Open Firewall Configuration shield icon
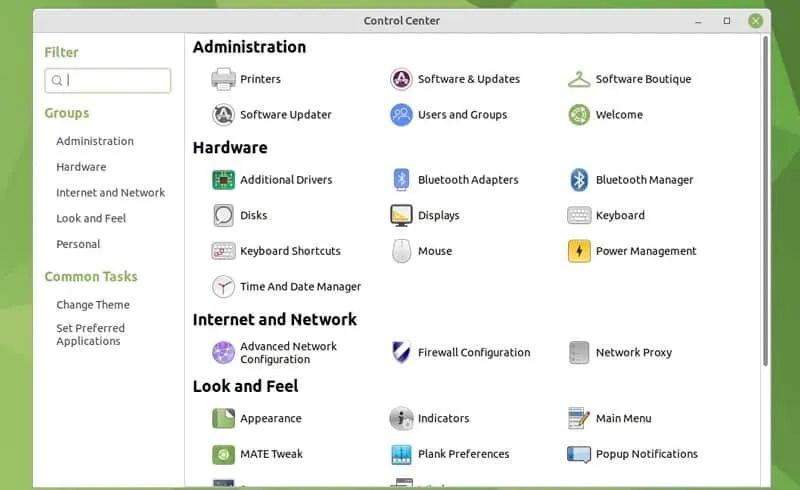The height and width of the screenshot is (490, 800). (401, 353)
